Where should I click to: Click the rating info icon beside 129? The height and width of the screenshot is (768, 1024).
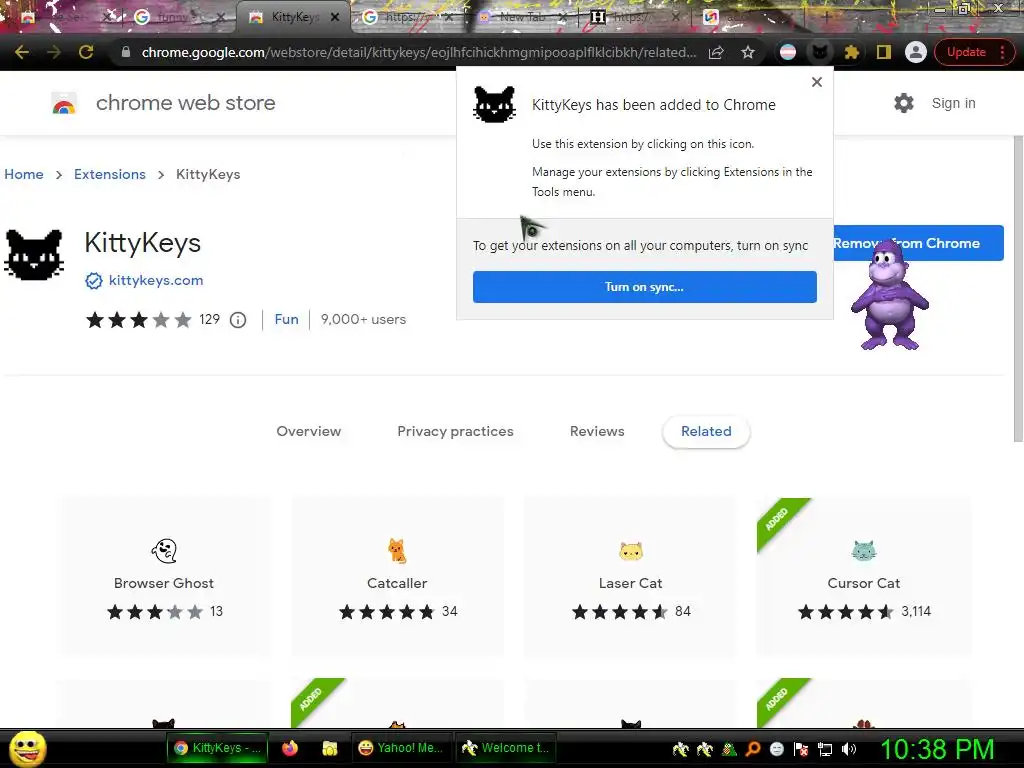(238, 320)
